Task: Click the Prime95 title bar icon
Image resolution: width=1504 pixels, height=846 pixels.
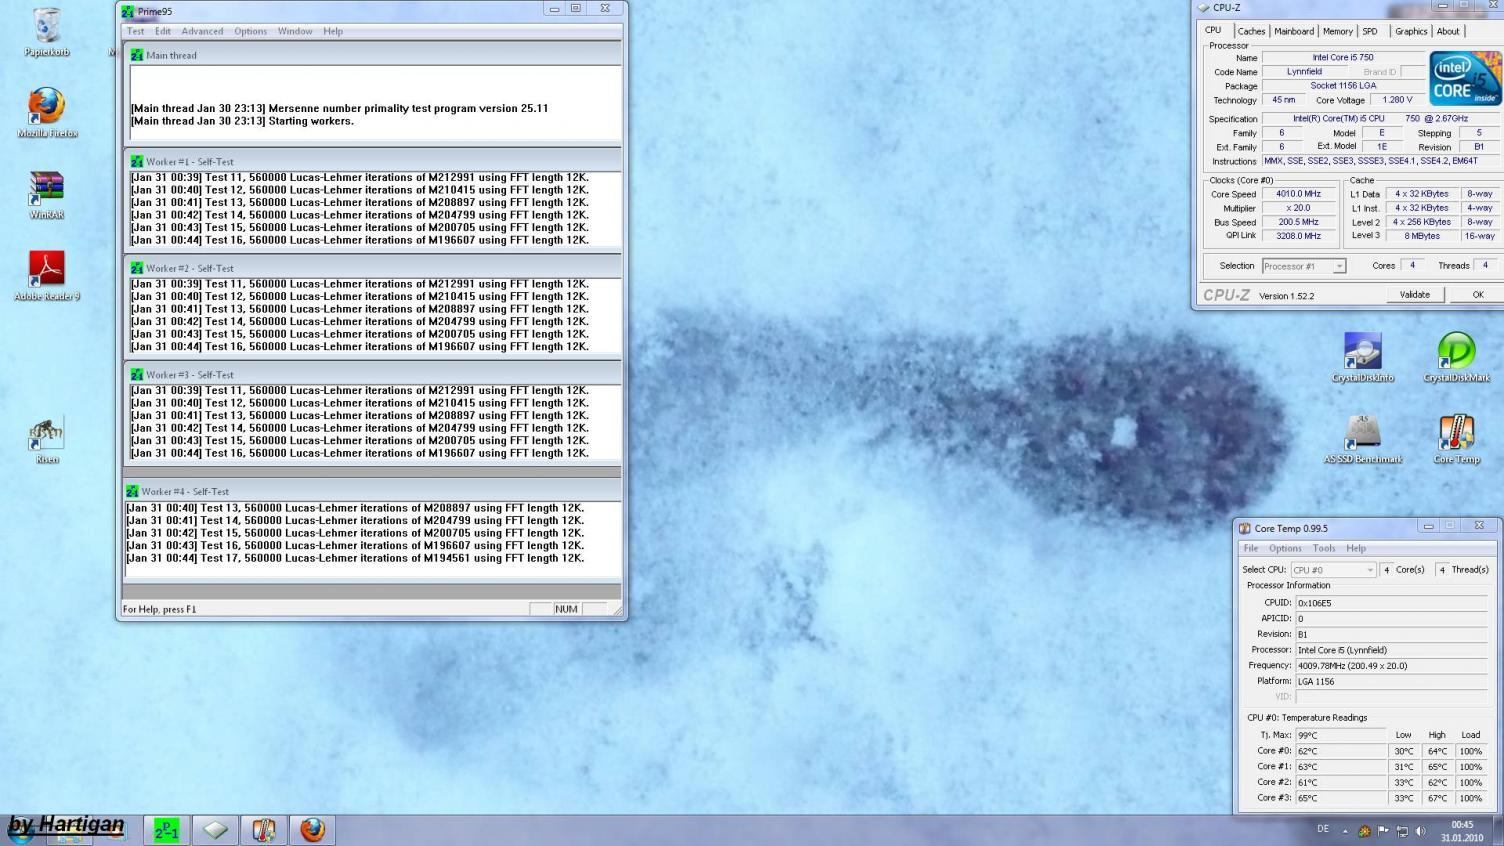Action: 127,11
